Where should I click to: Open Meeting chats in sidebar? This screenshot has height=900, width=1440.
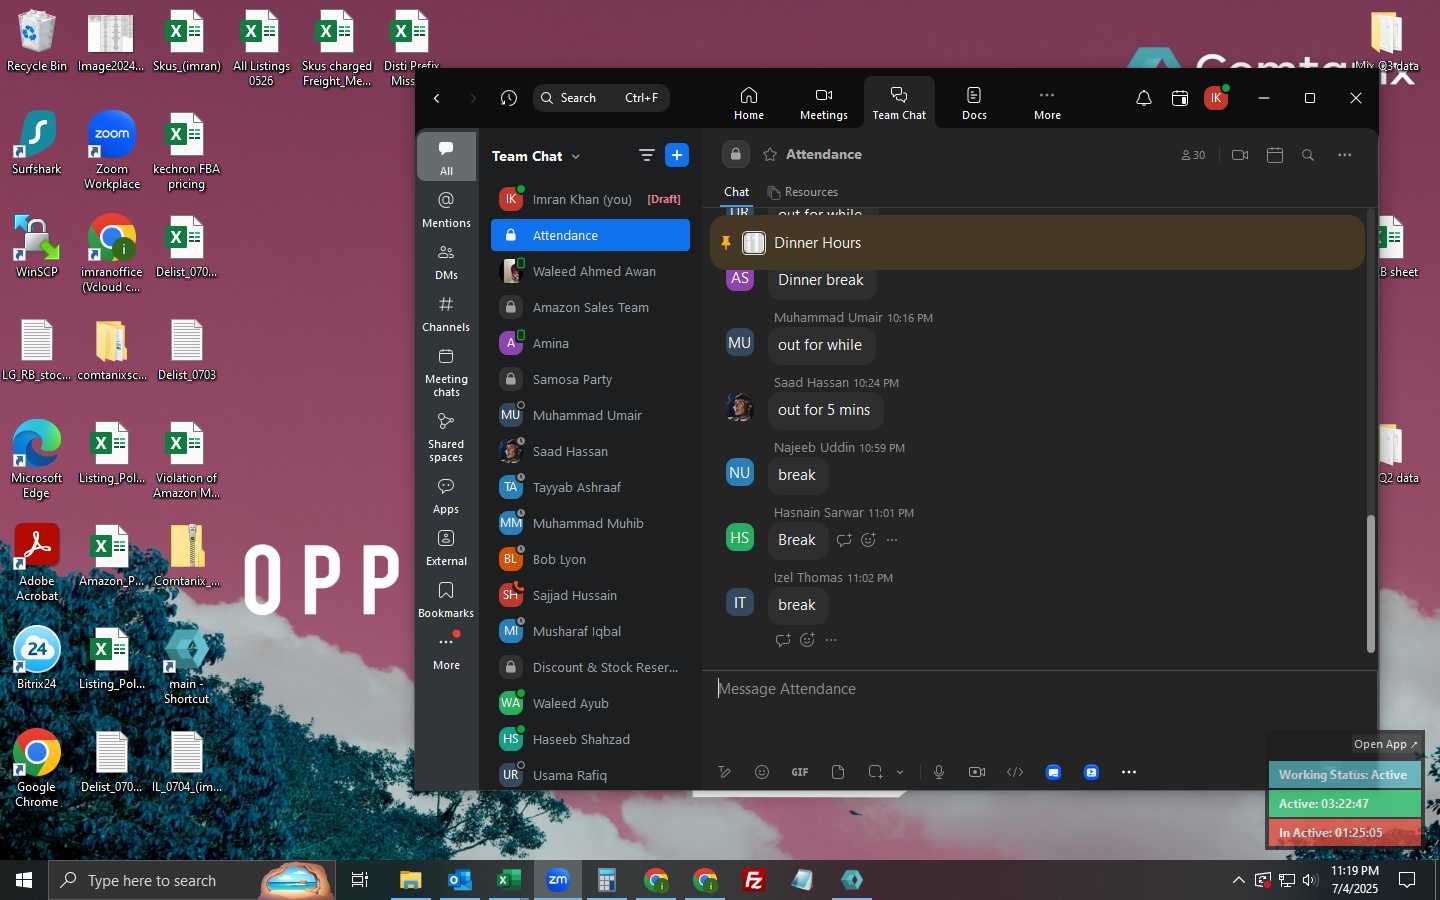pos(446,371)
